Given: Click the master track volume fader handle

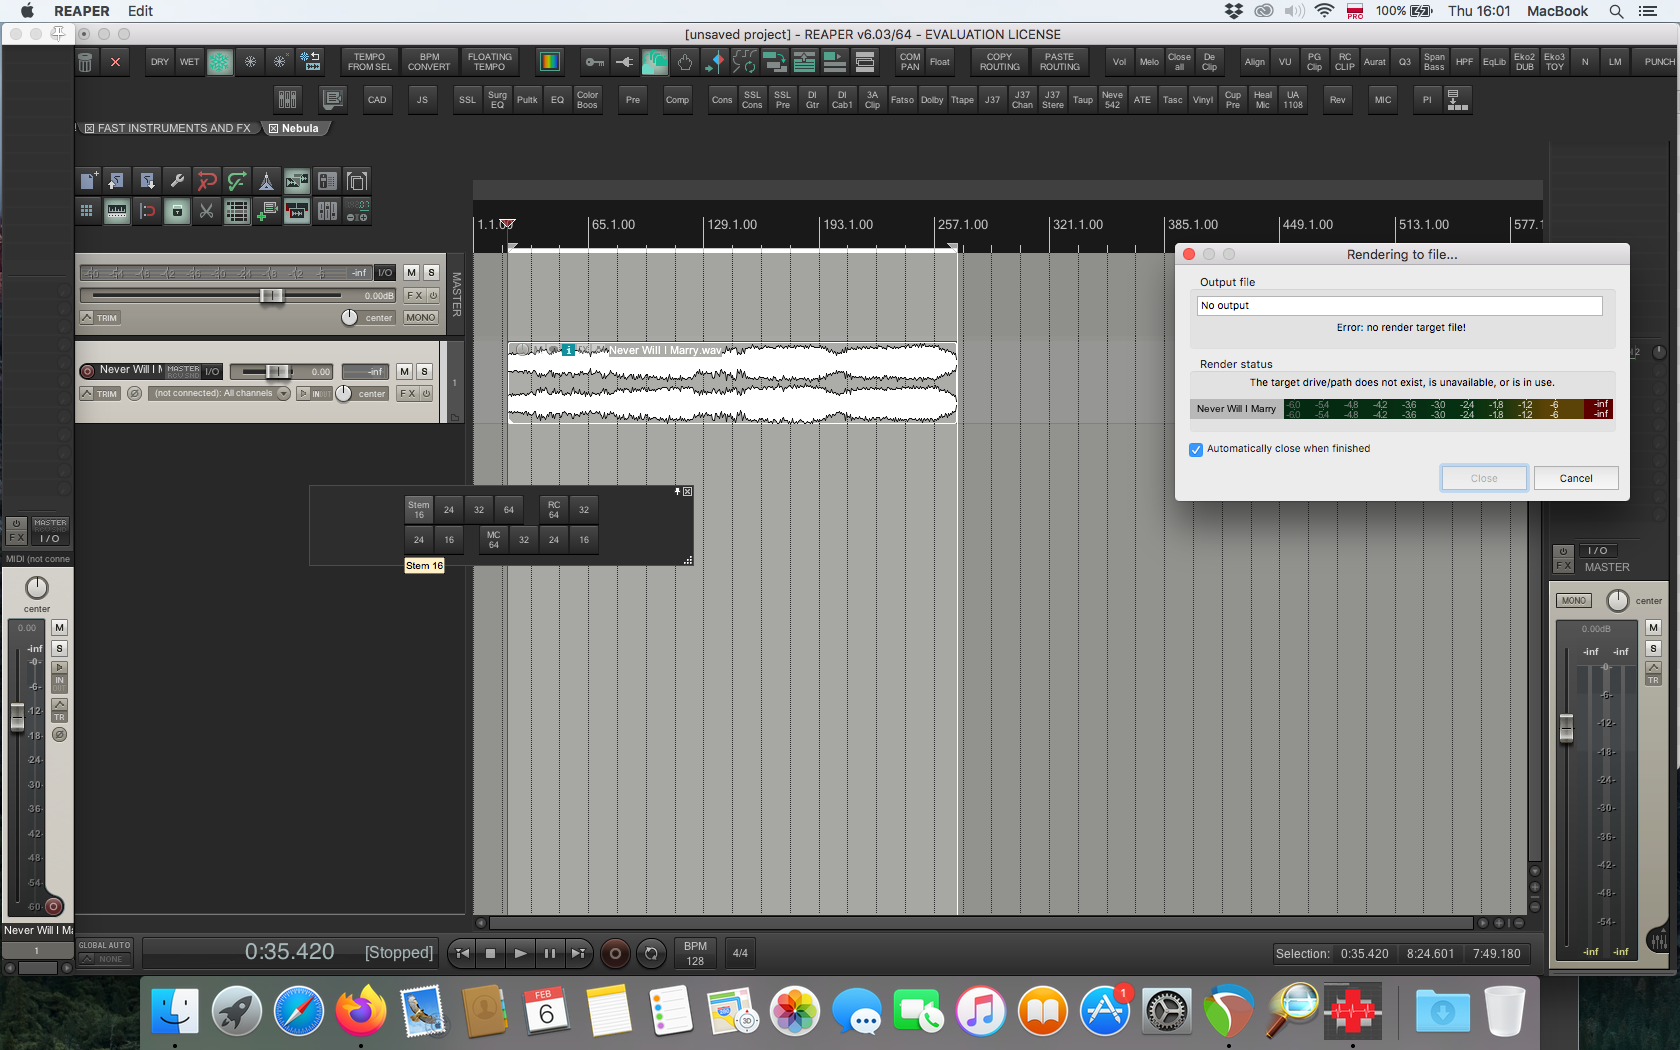Looking at the screenshot, I should pos(271,295).
